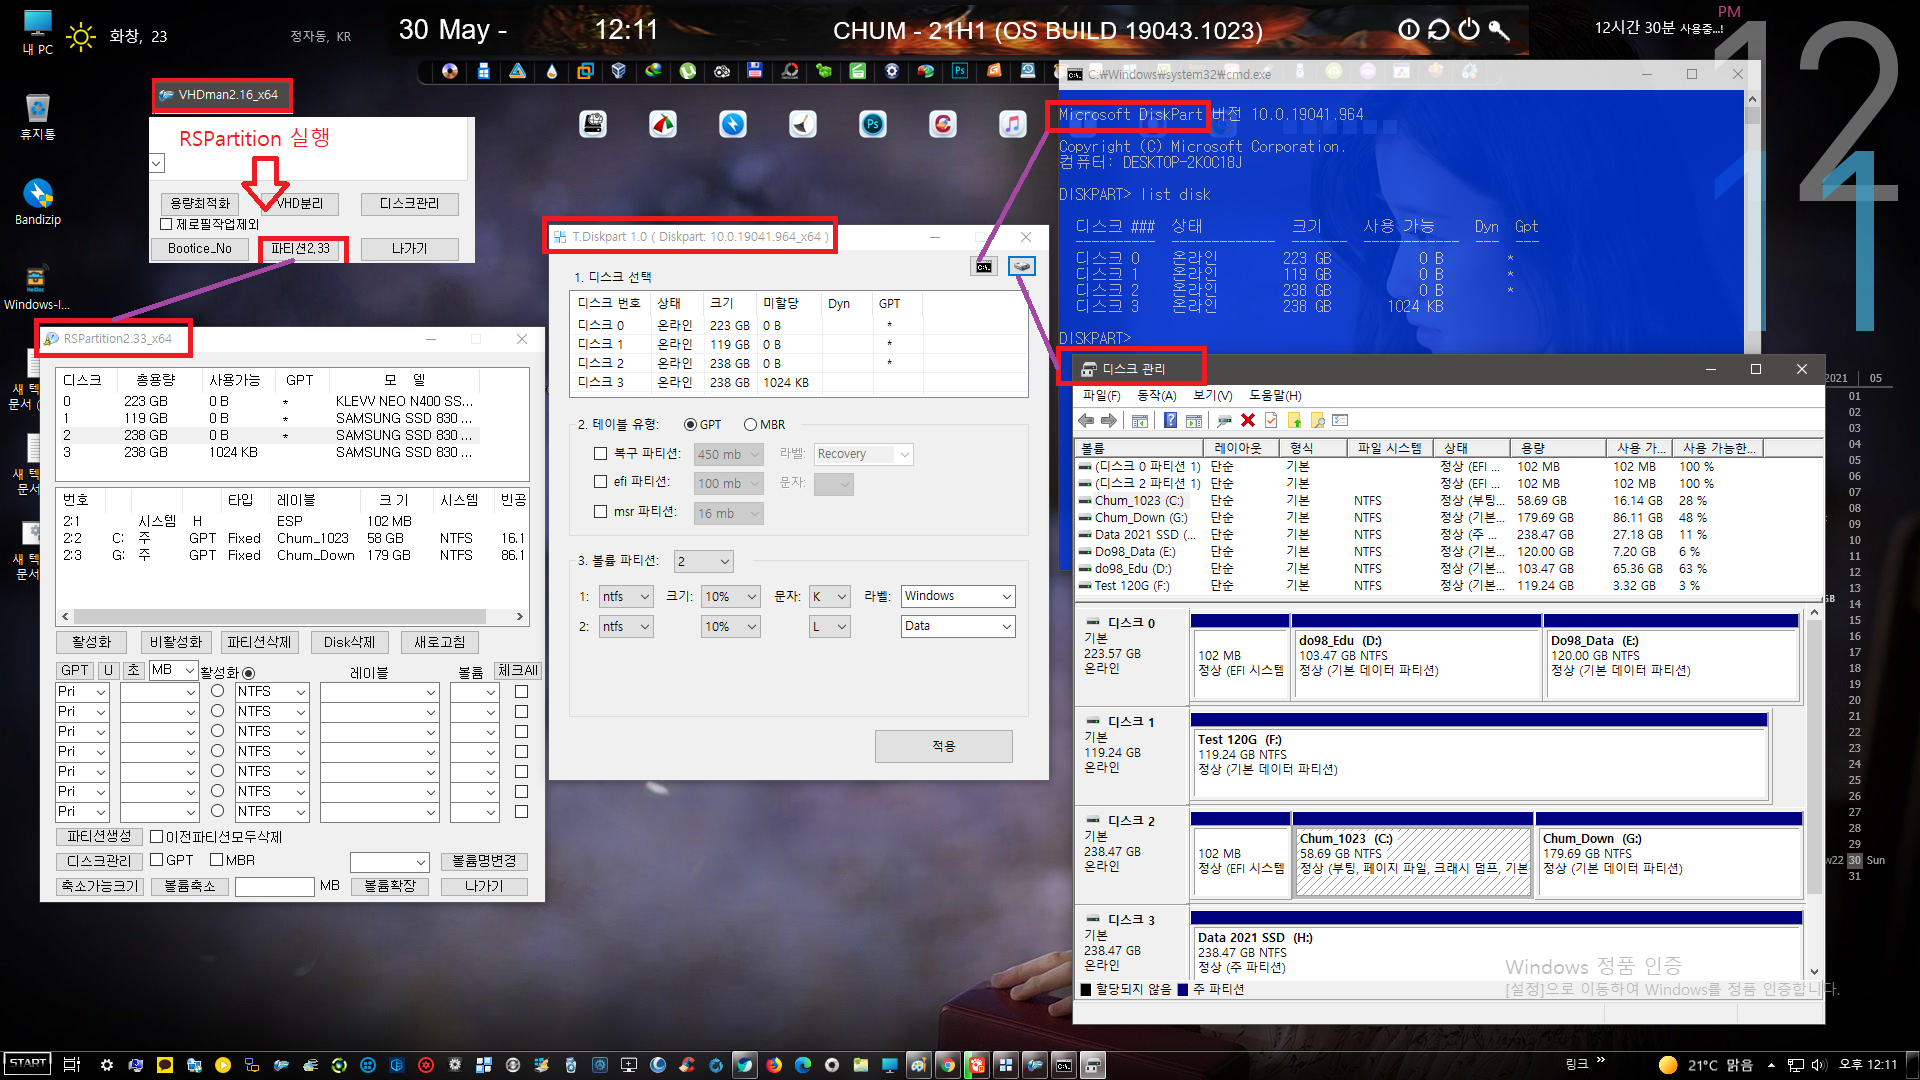Click the connect drive icon in Disk Management toolbar
The height and width of the screenshot is (1080, 1920).
click(x=1224, y=420)
